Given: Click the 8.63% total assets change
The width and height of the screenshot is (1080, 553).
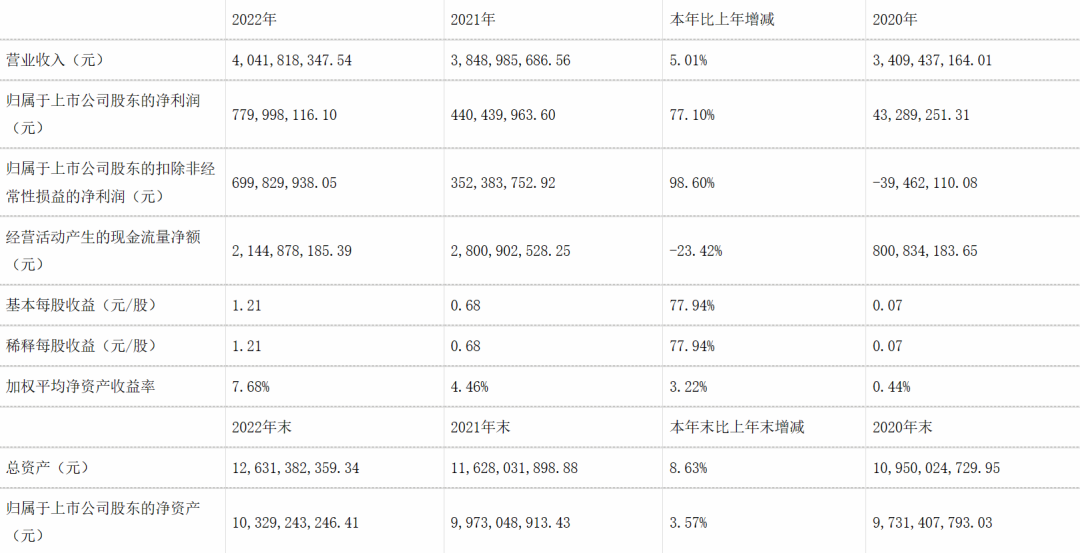Looking at the screenshot, I should pyautogui.click(x=688, y=467).
